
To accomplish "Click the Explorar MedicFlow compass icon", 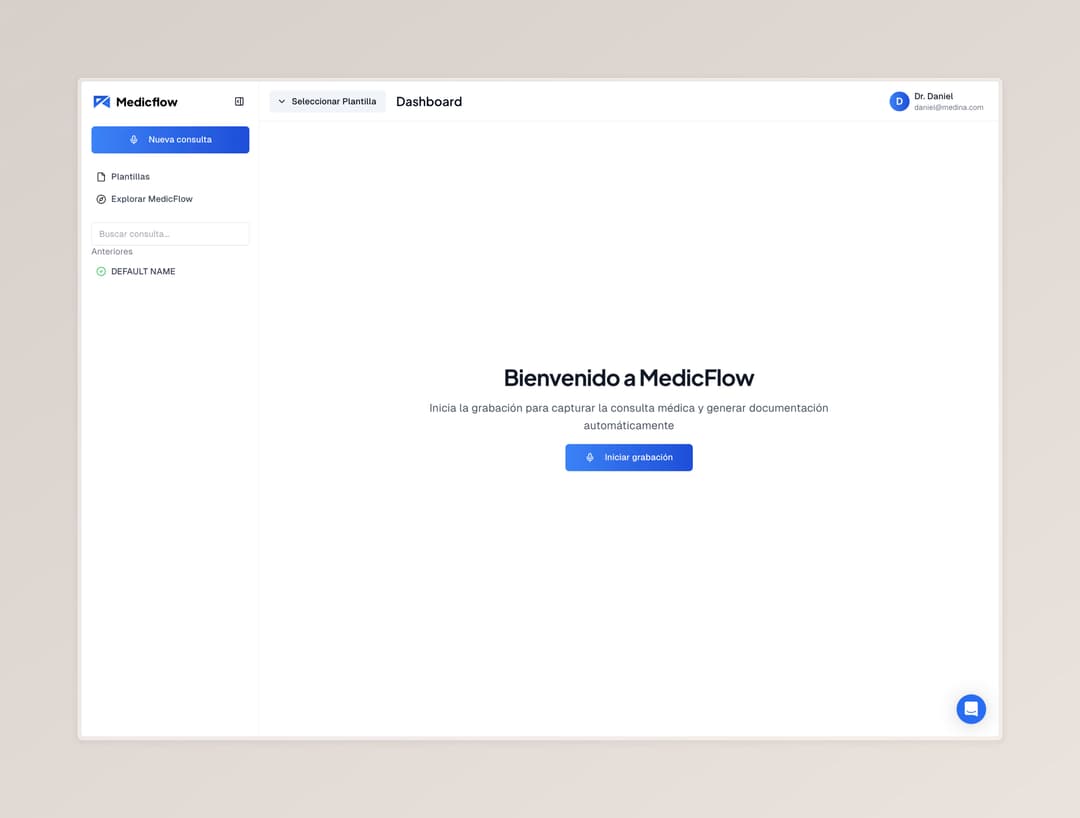I will [x=101, y=199].
